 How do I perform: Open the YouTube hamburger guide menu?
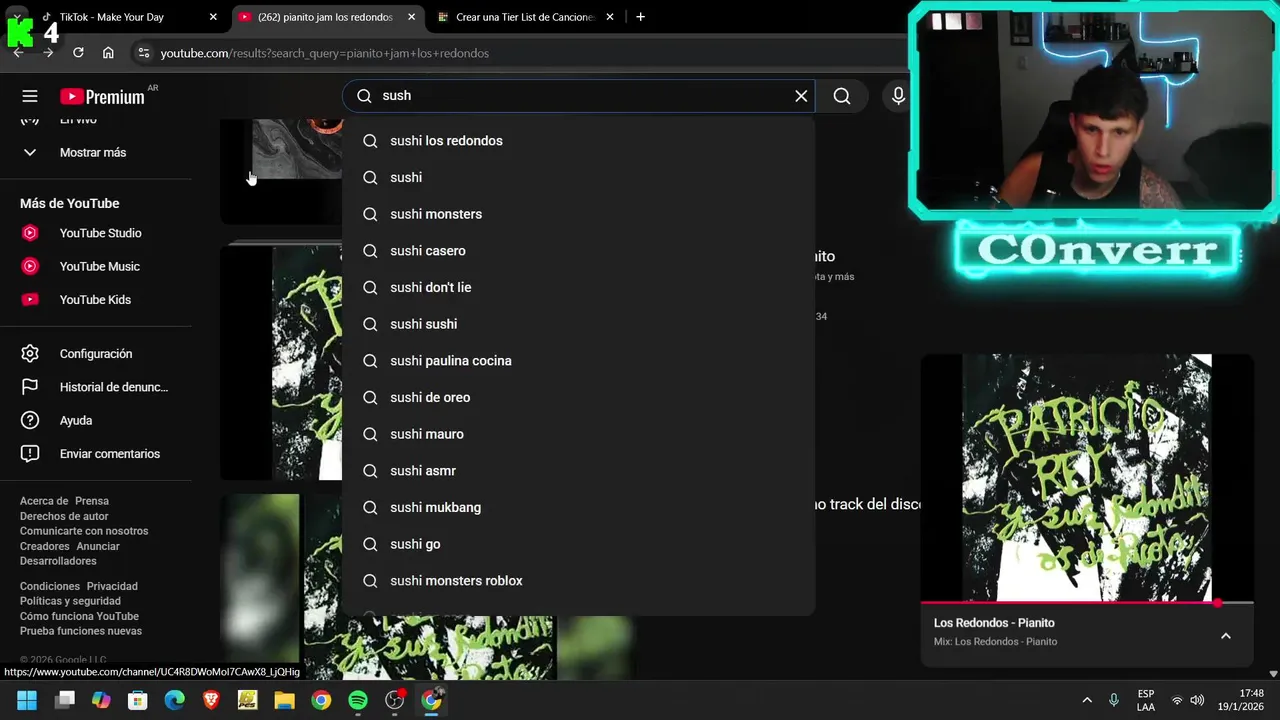pos(30,96)
